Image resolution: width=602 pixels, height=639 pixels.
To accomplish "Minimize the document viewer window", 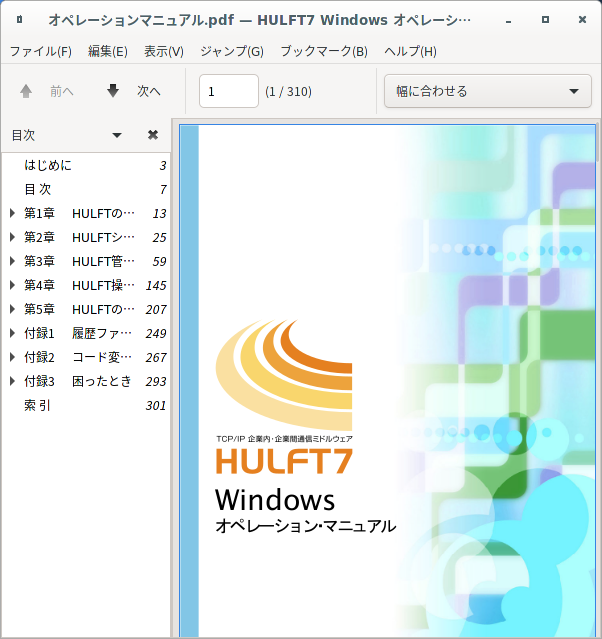I will [508, 20].
